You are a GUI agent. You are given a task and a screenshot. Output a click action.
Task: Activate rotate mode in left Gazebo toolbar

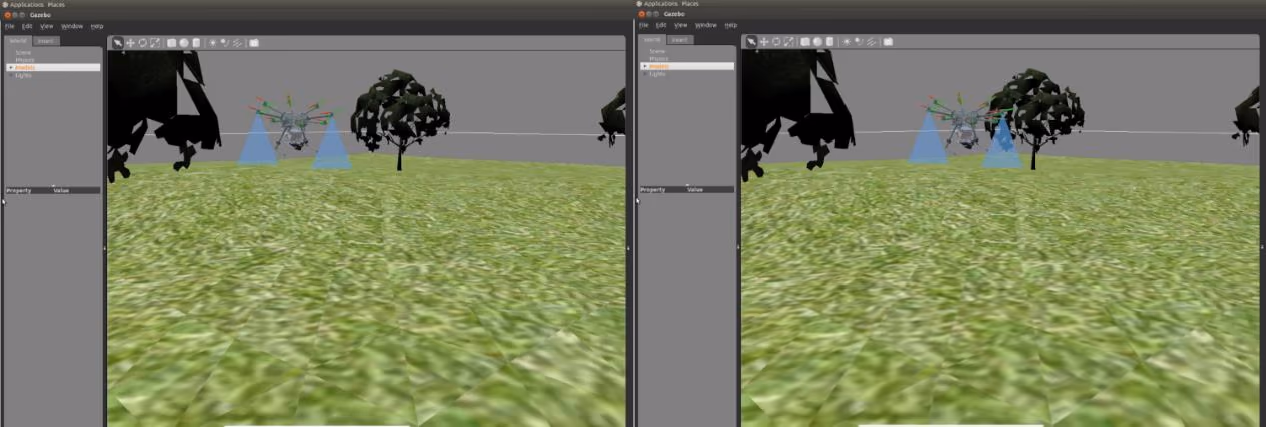pyautogui.click(x=142, y=43)
